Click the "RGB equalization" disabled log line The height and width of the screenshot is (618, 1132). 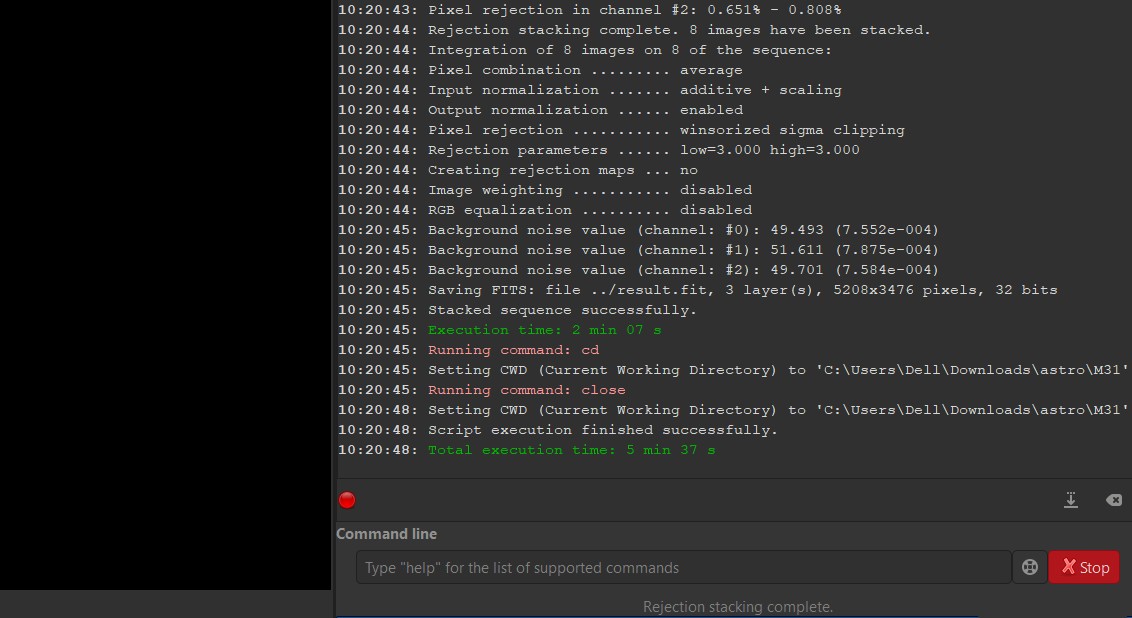pyautogui.click(x=589, y=210)
